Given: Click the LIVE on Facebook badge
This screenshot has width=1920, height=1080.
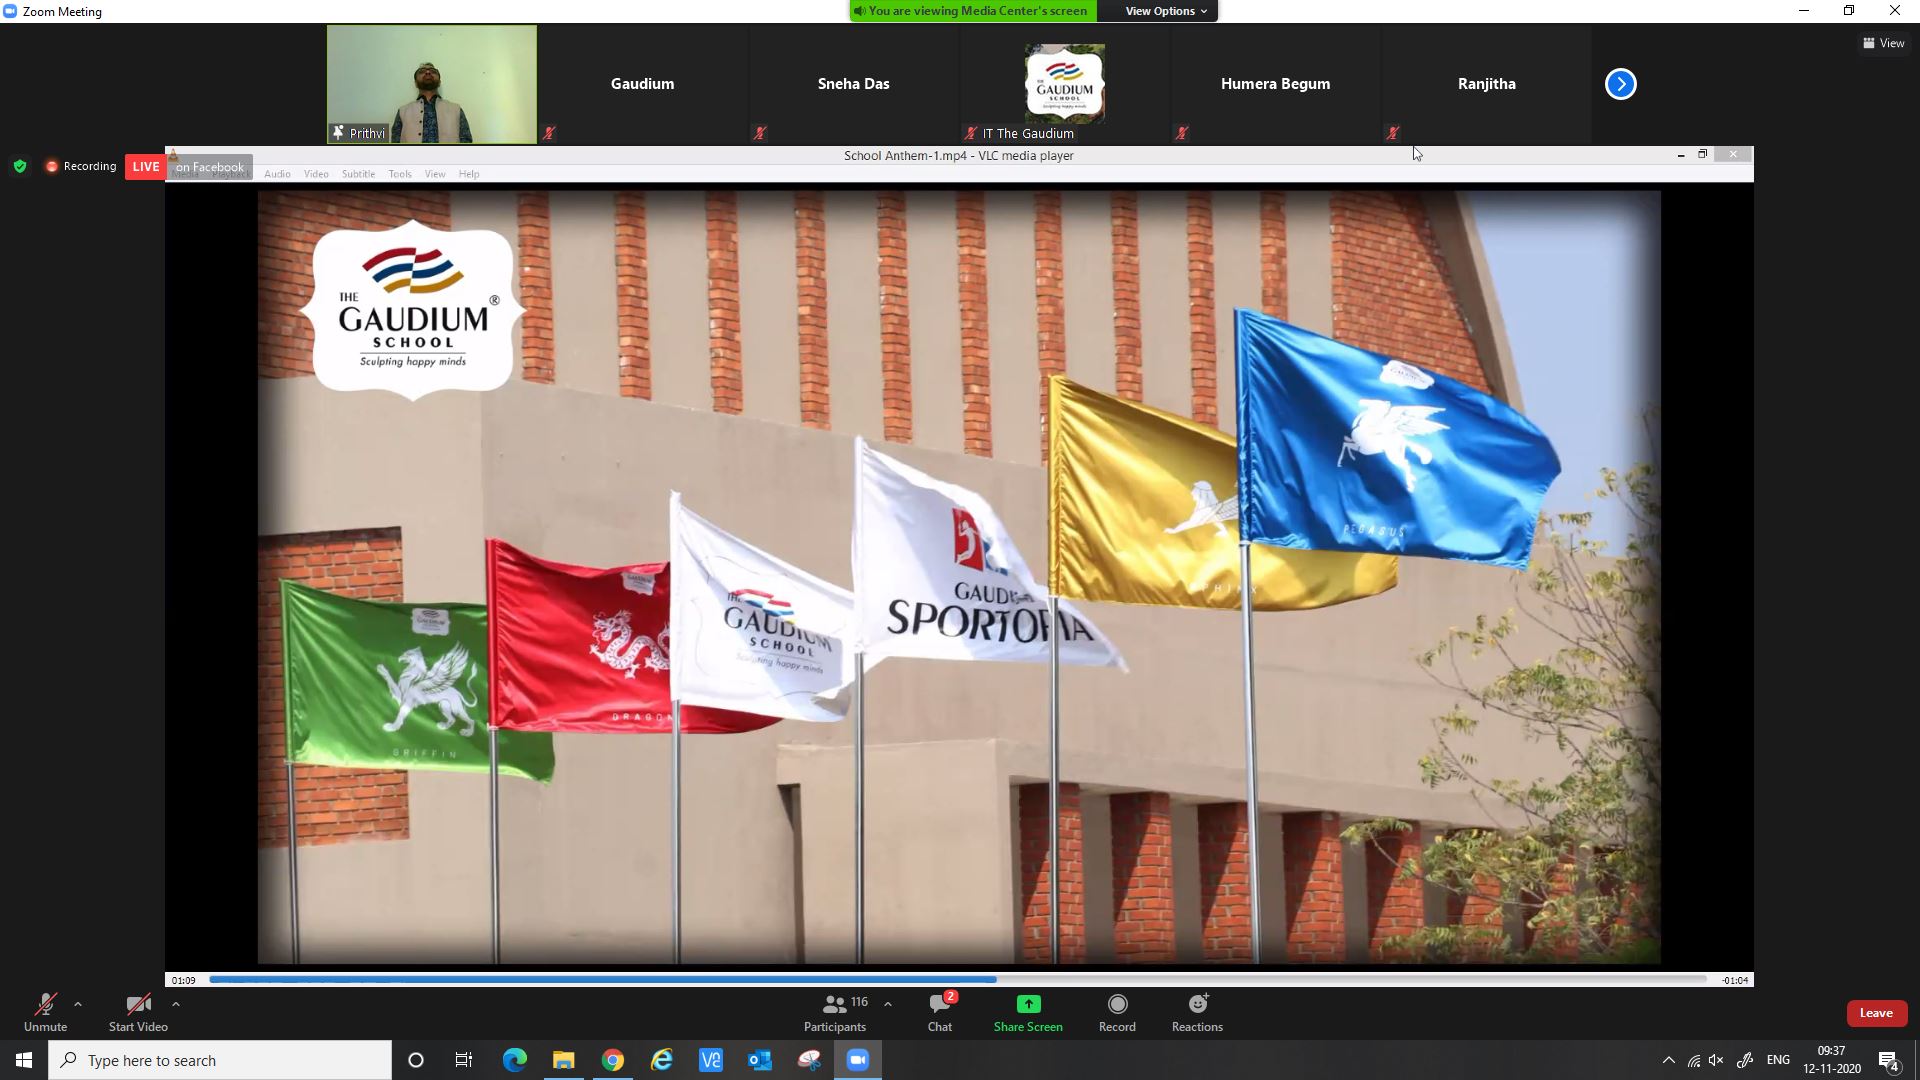Looking at the screenshot, I should click(188, 167).
